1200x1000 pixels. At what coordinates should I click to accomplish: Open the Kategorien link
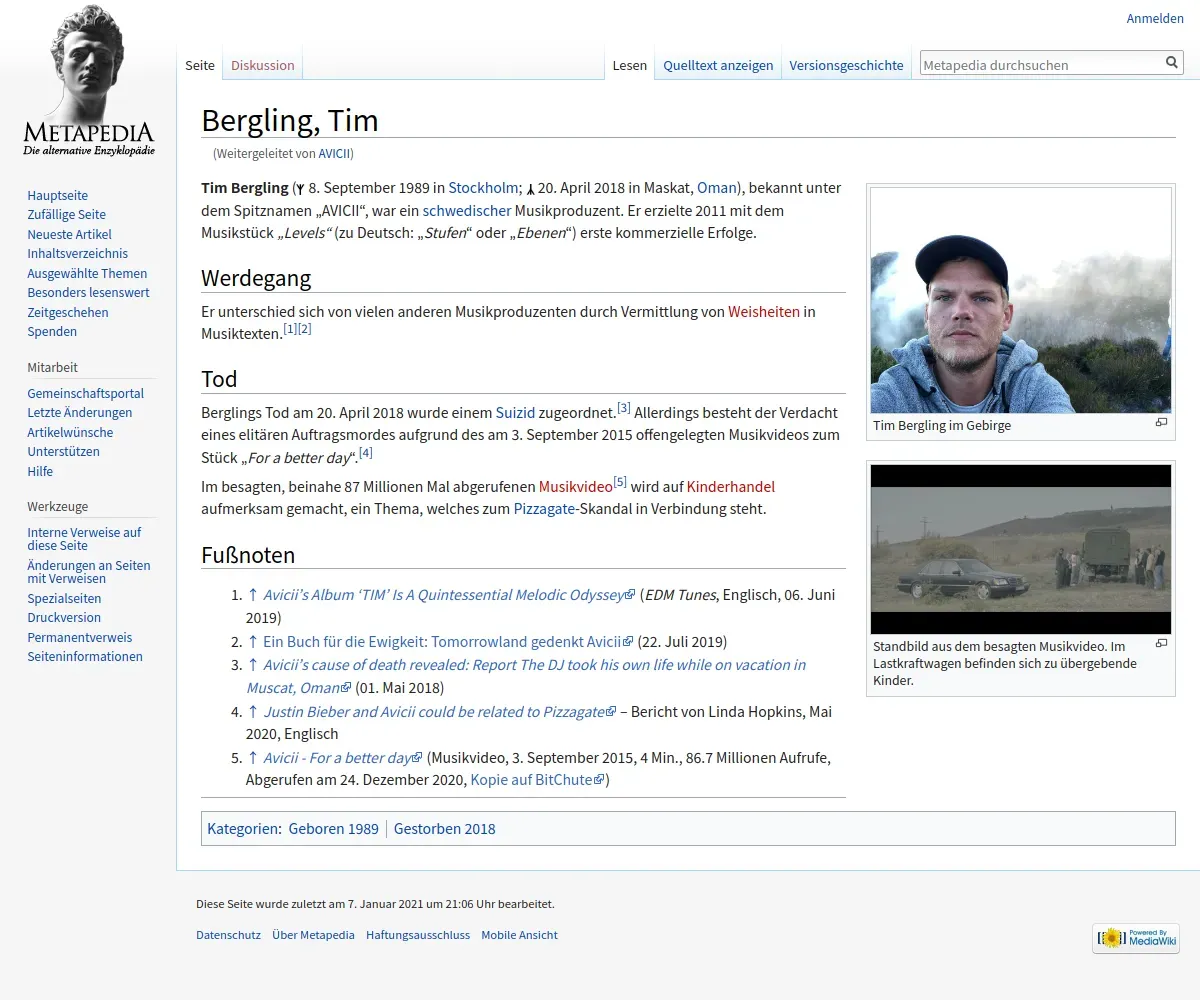[x=243, y=829]
